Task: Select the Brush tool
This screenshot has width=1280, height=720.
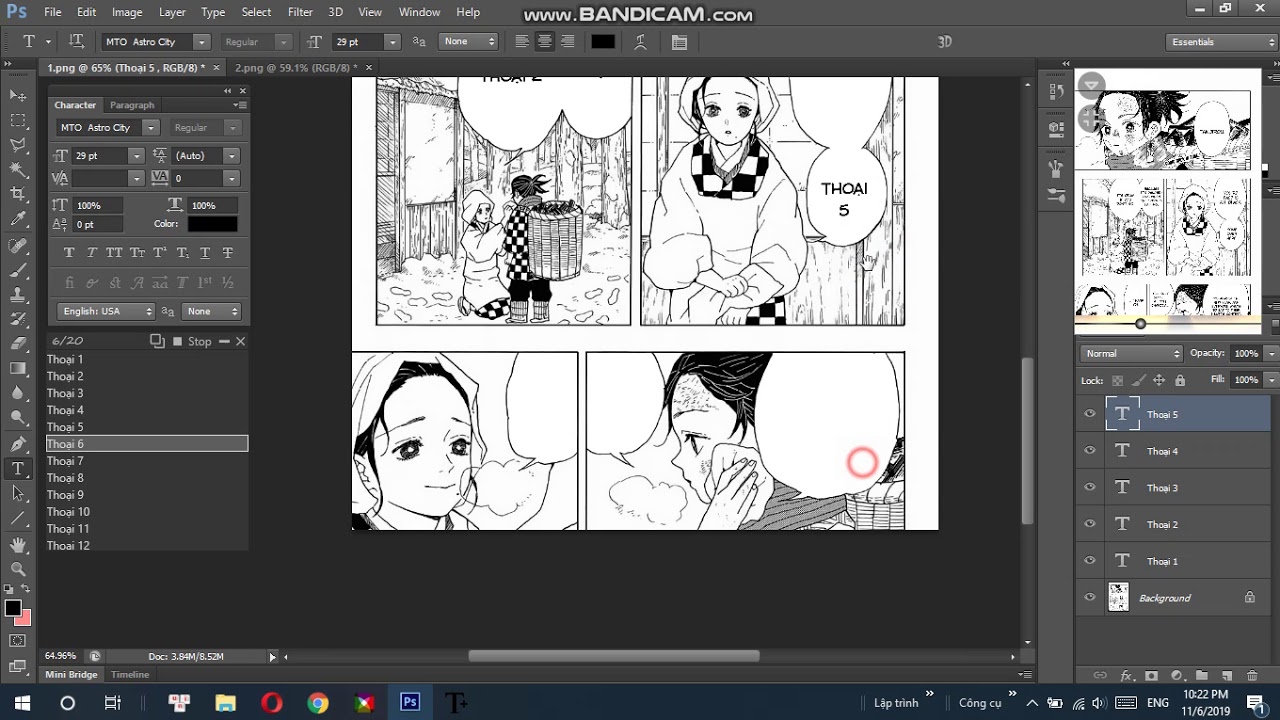Action: point(18,271)
